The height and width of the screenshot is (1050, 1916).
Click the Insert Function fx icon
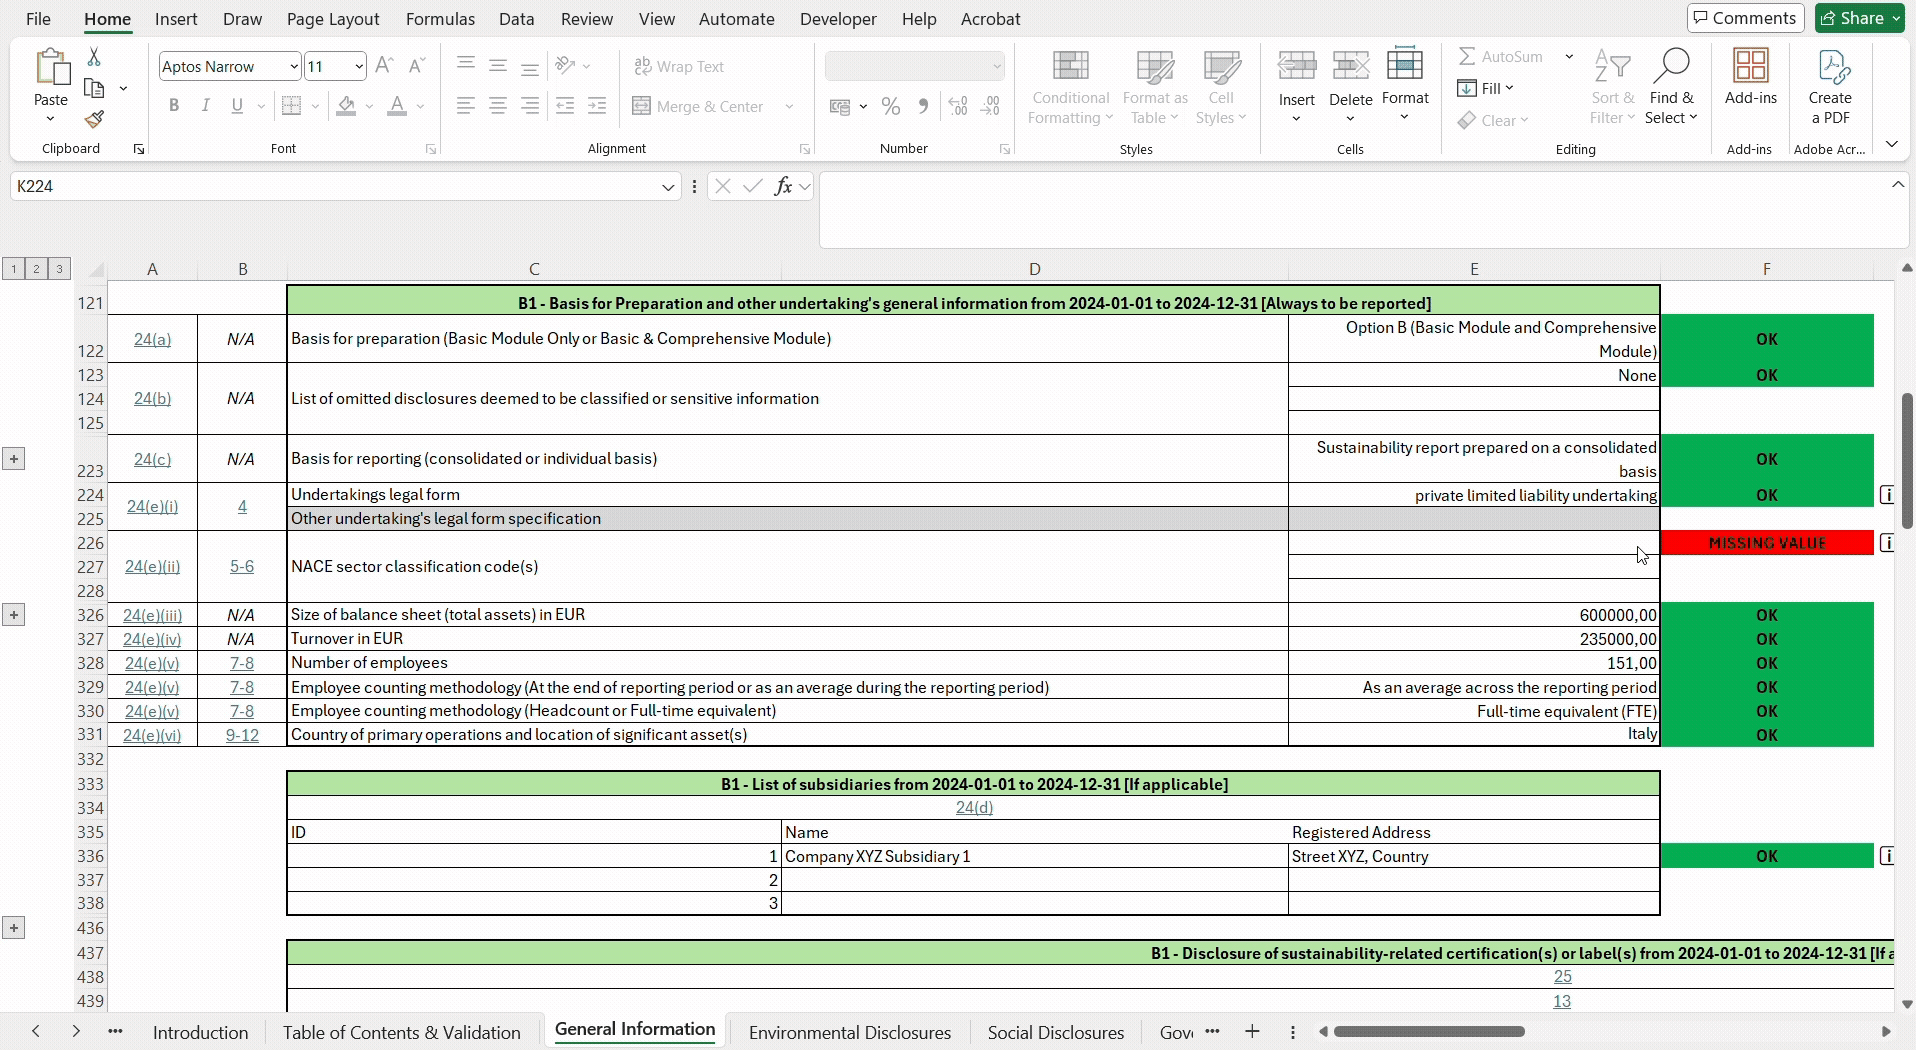point(783,186)
